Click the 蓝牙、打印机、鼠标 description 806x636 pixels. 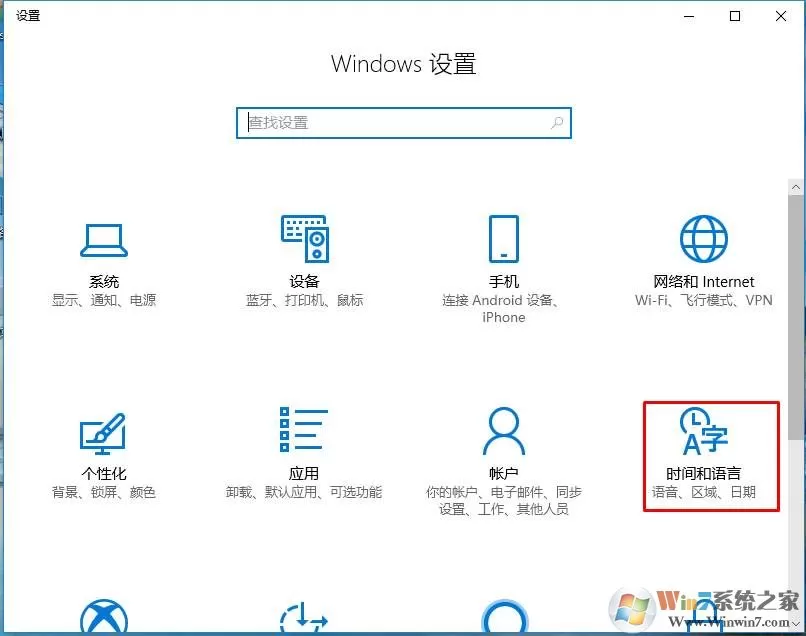[x=304, y=300]
